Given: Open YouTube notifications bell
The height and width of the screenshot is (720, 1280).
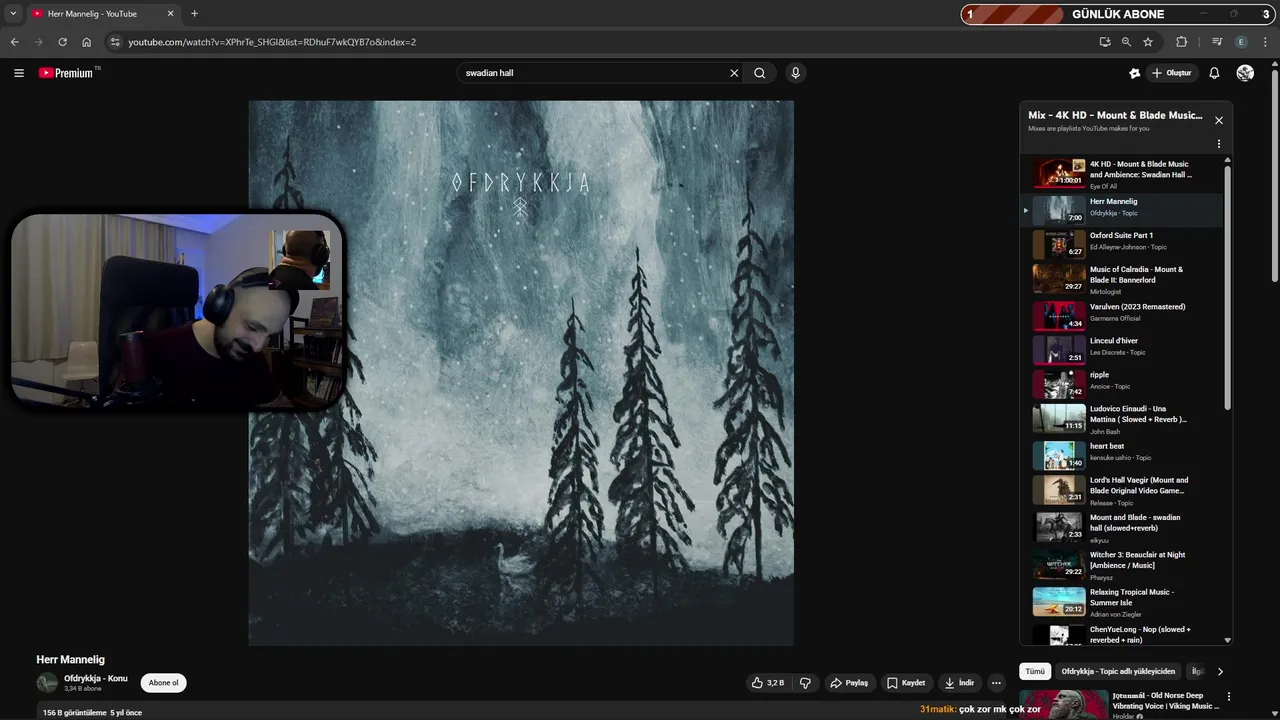Looking at the screenshot, I should pos(1214,73).
